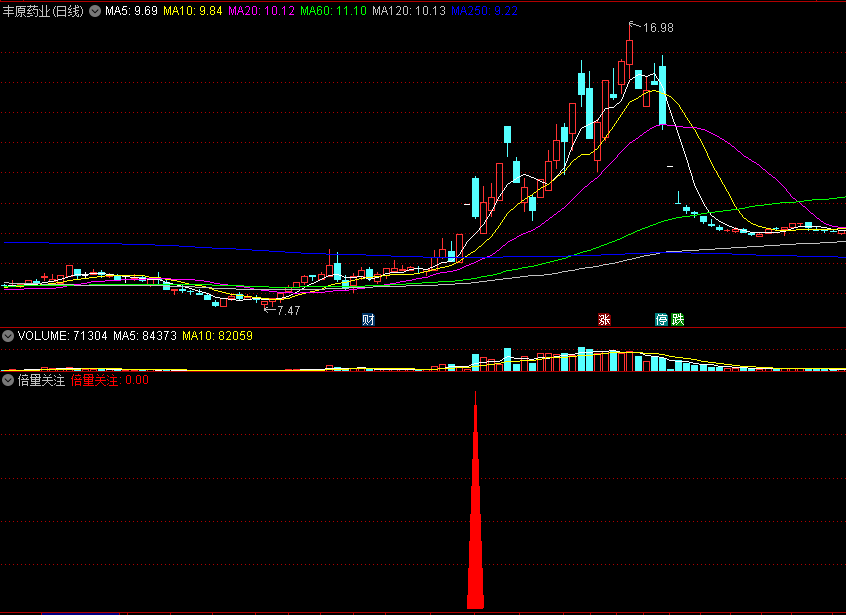Click the volume MA5: 84373 label

[x=145, y=336]
